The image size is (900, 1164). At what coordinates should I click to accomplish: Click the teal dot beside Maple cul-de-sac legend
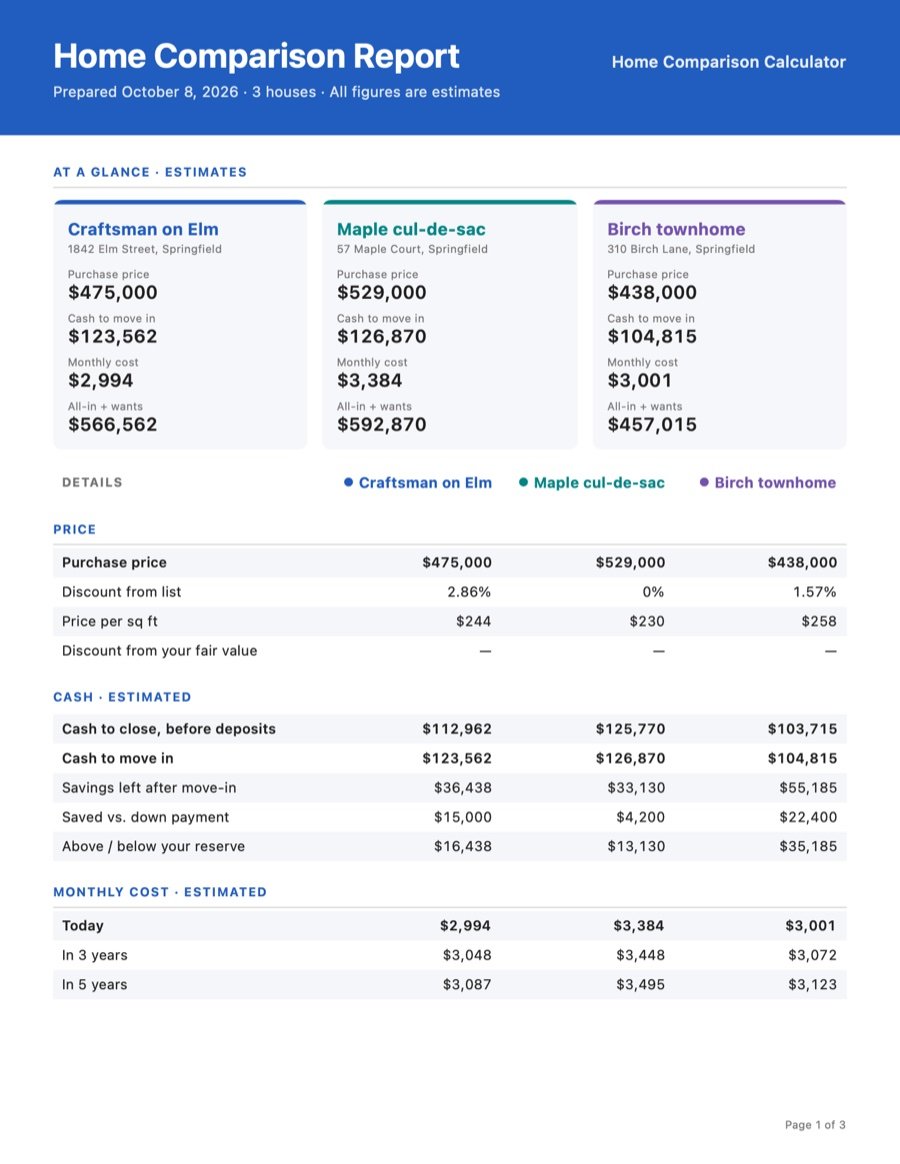pyautogui.click(x=524, y=483)
